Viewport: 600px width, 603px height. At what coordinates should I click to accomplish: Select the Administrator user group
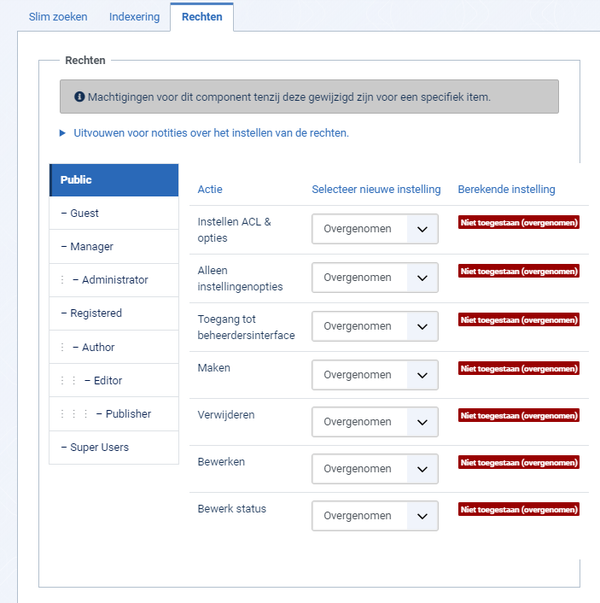pos(114,280)
